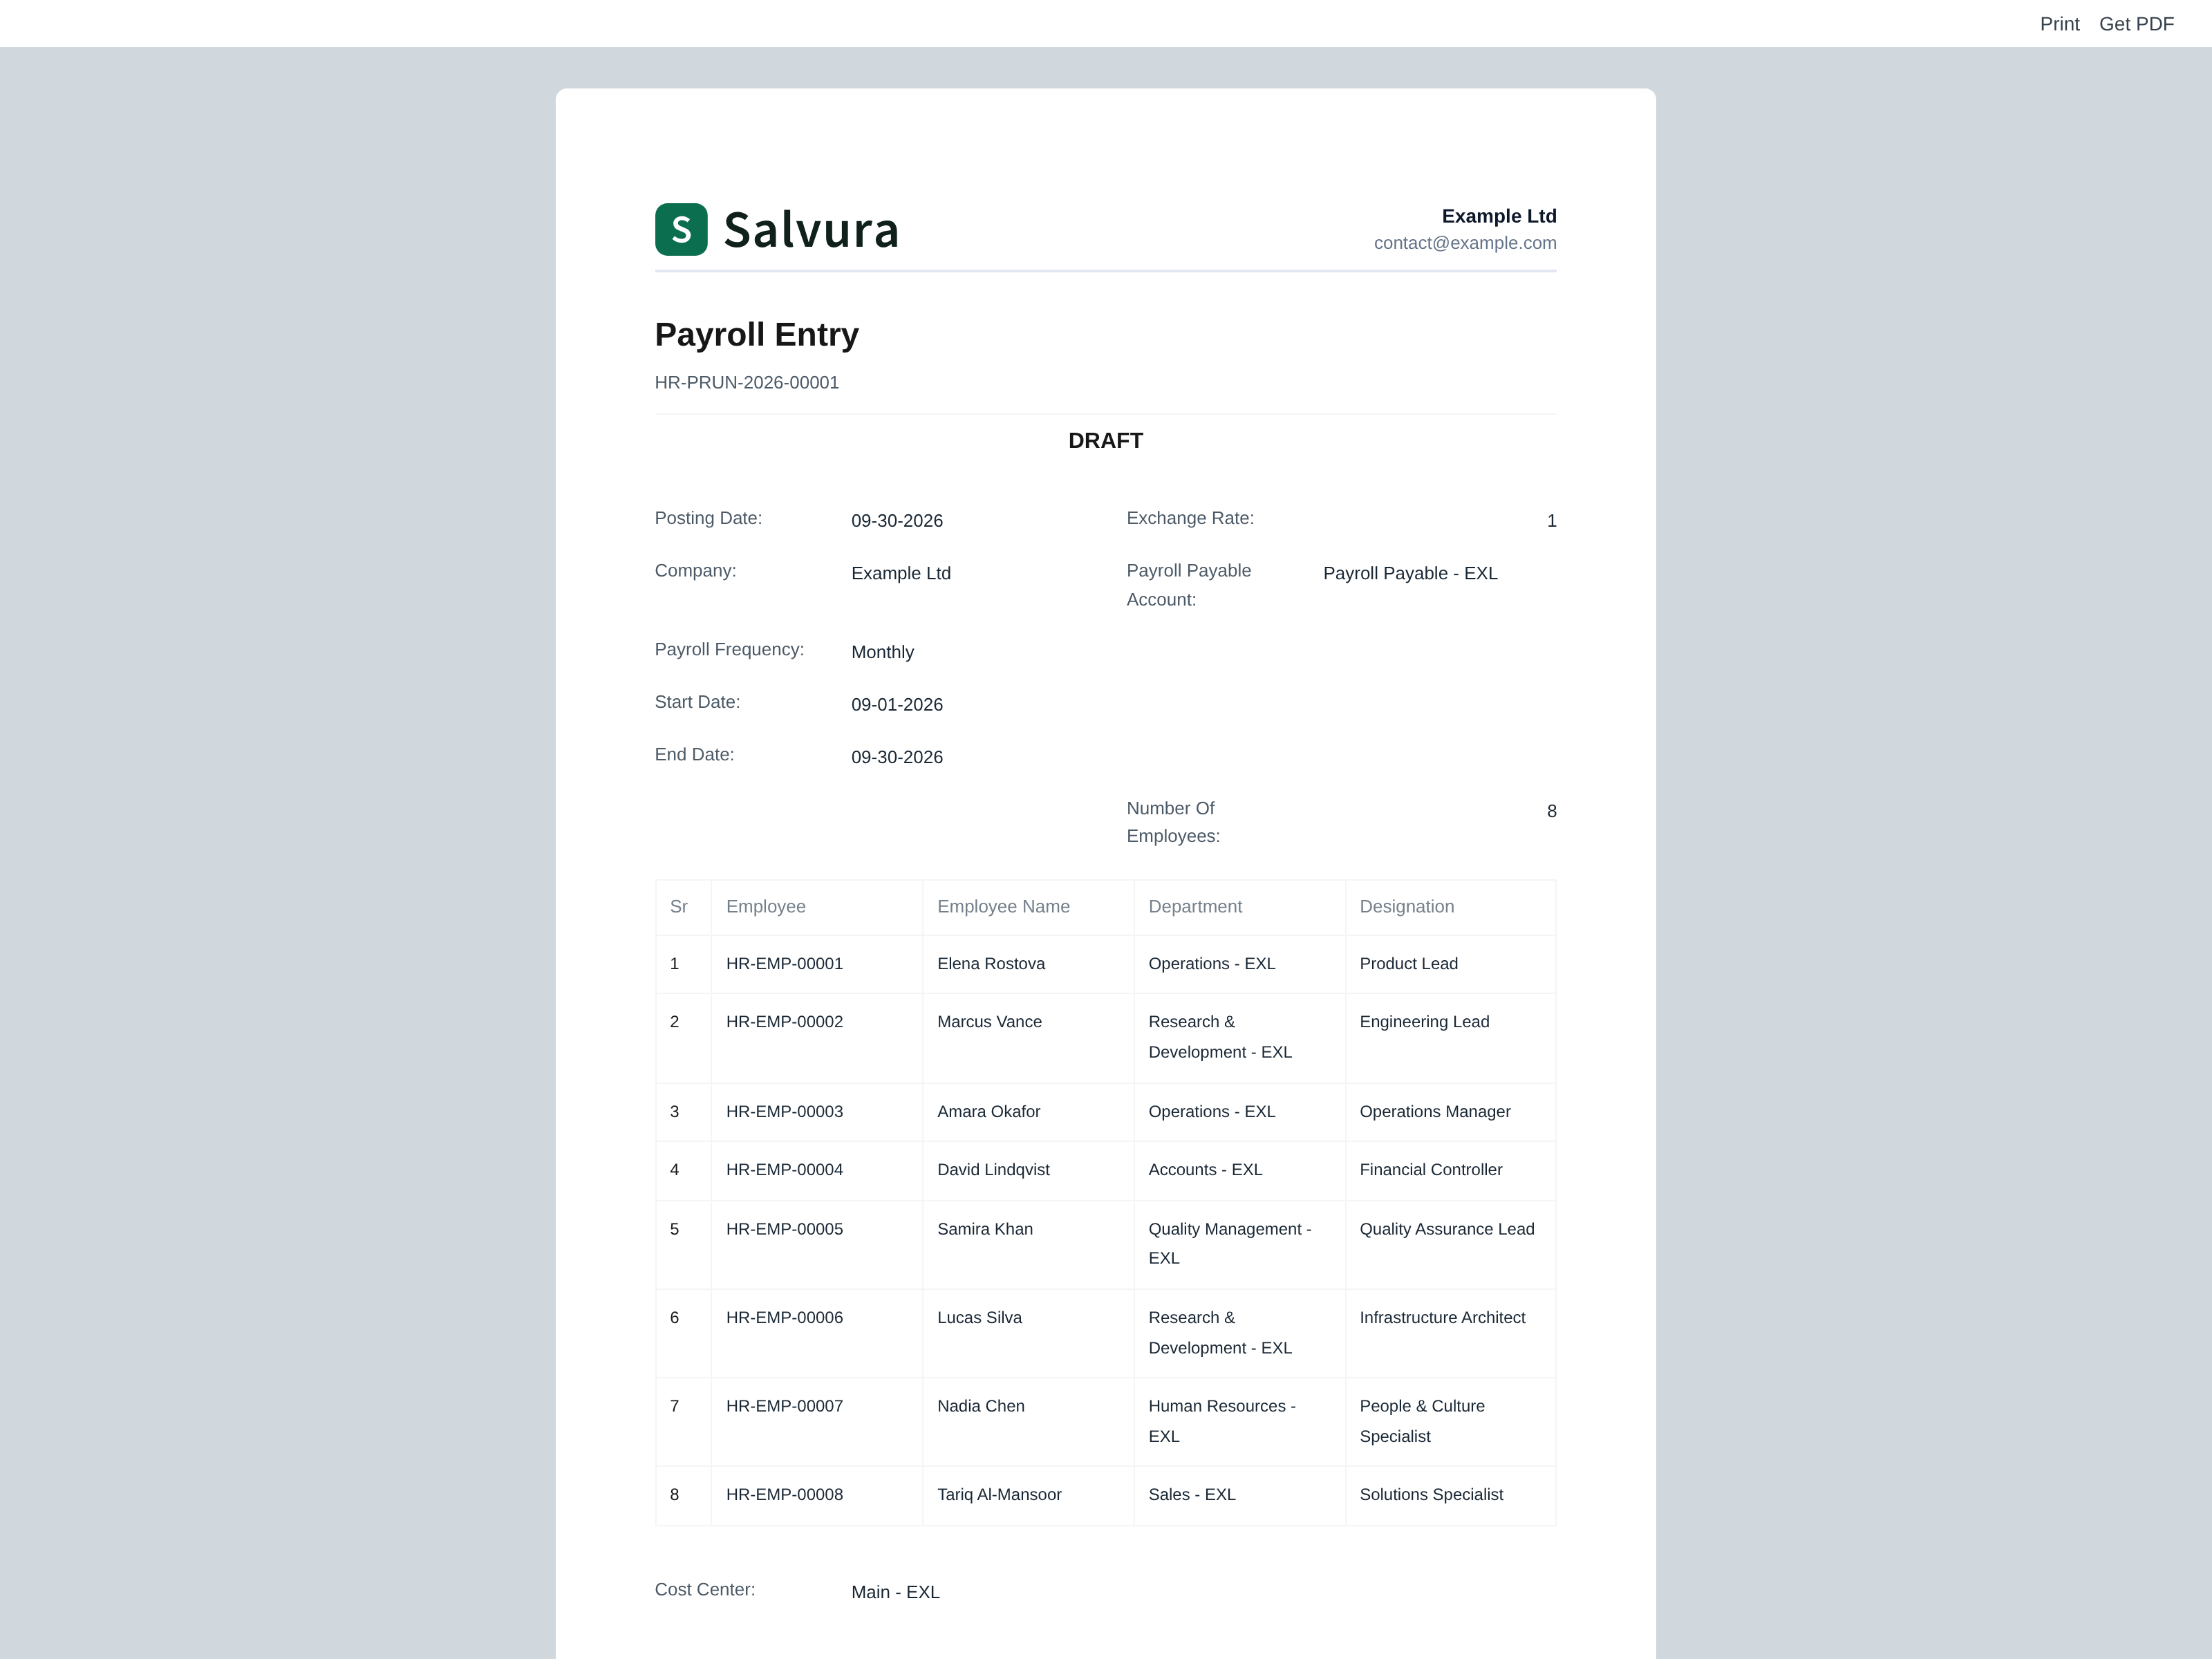Image resolution: width=2212 pixels, height=1659 pixels.
Task: Click employee ID HR-EMP-00008
Action: point(784,1495)
